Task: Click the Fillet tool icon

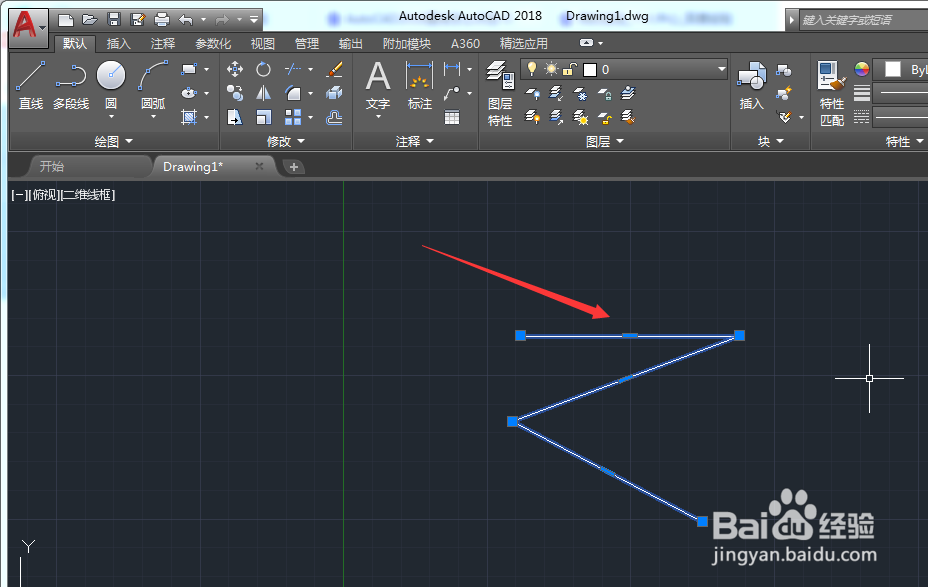Action: point(293,93)
